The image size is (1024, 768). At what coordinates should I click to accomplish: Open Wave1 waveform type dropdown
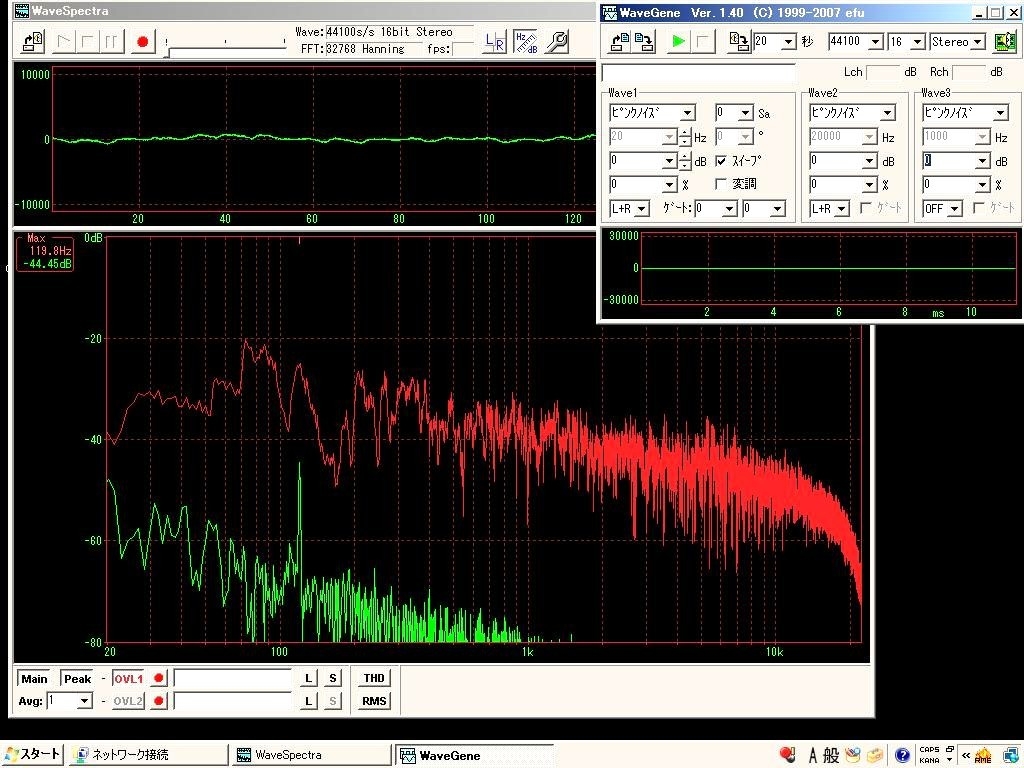click(x=688, y=113)
